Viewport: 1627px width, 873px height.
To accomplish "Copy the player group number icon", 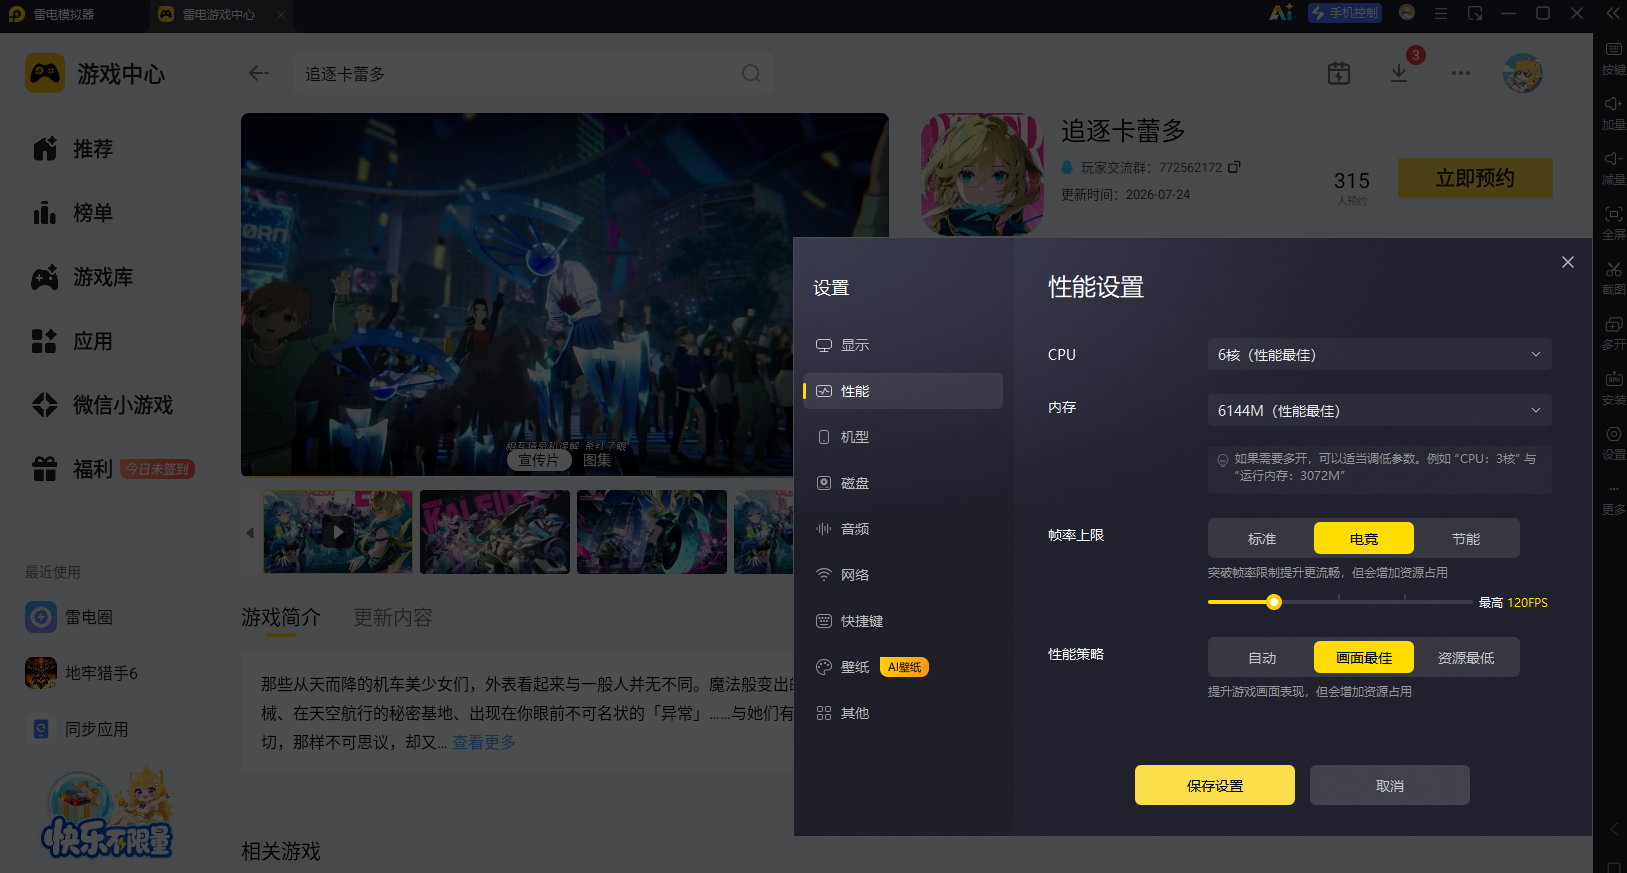I will [1234, 167].
